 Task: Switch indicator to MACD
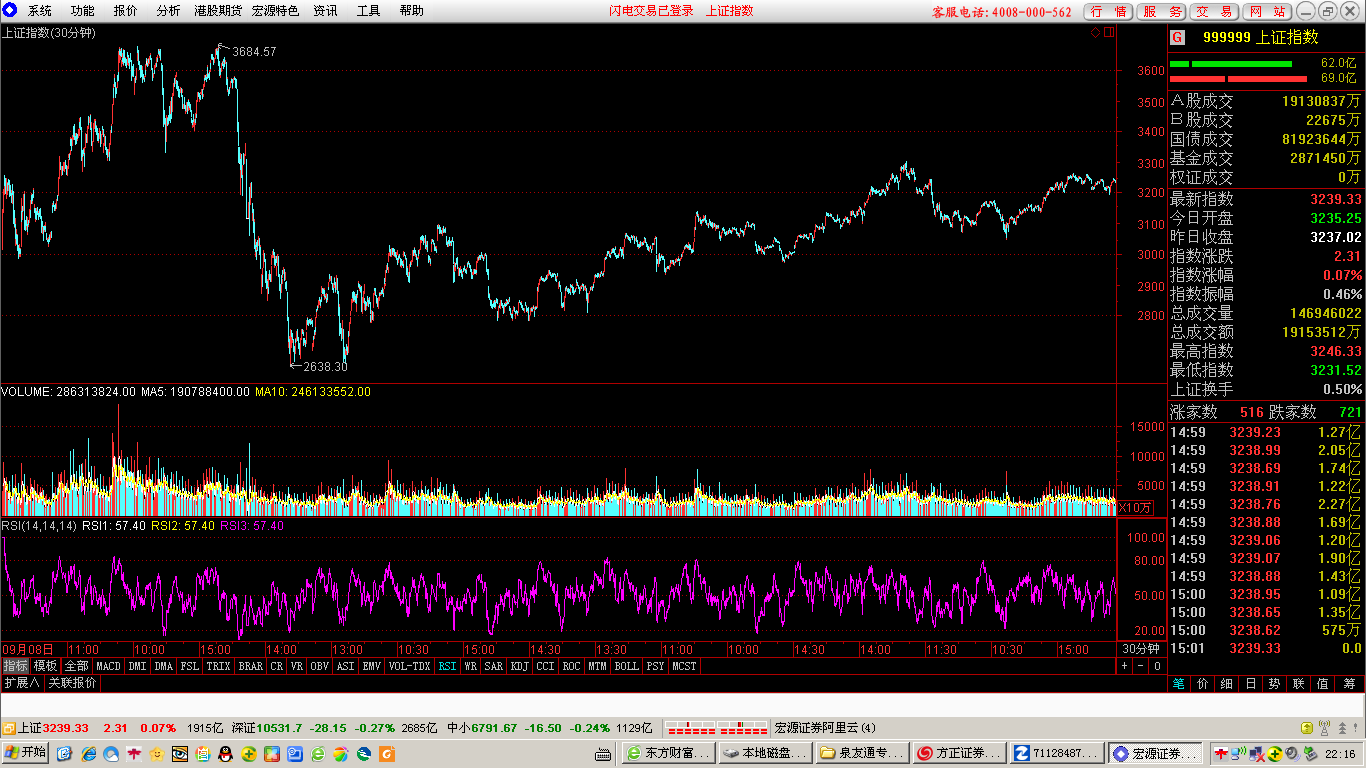click(108, 666)
